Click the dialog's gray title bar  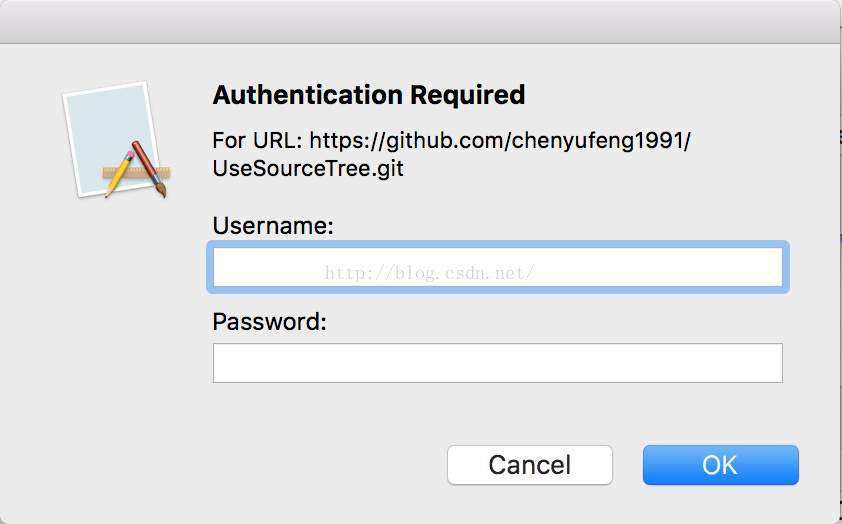(x=420, y=22)
